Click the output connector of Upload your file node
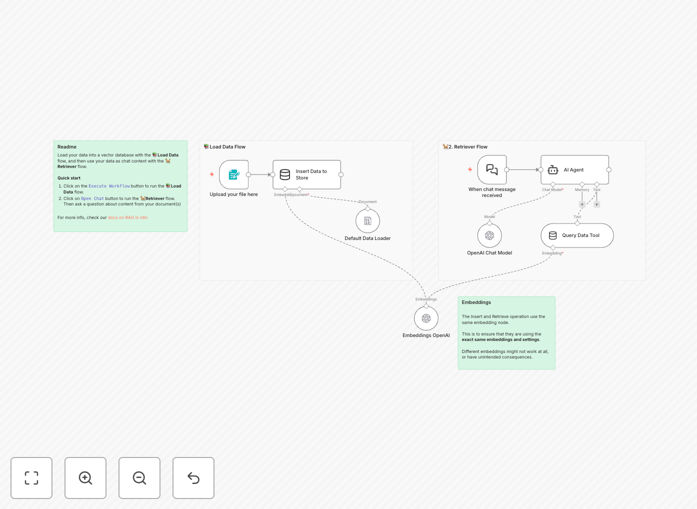 coord(248,175)
